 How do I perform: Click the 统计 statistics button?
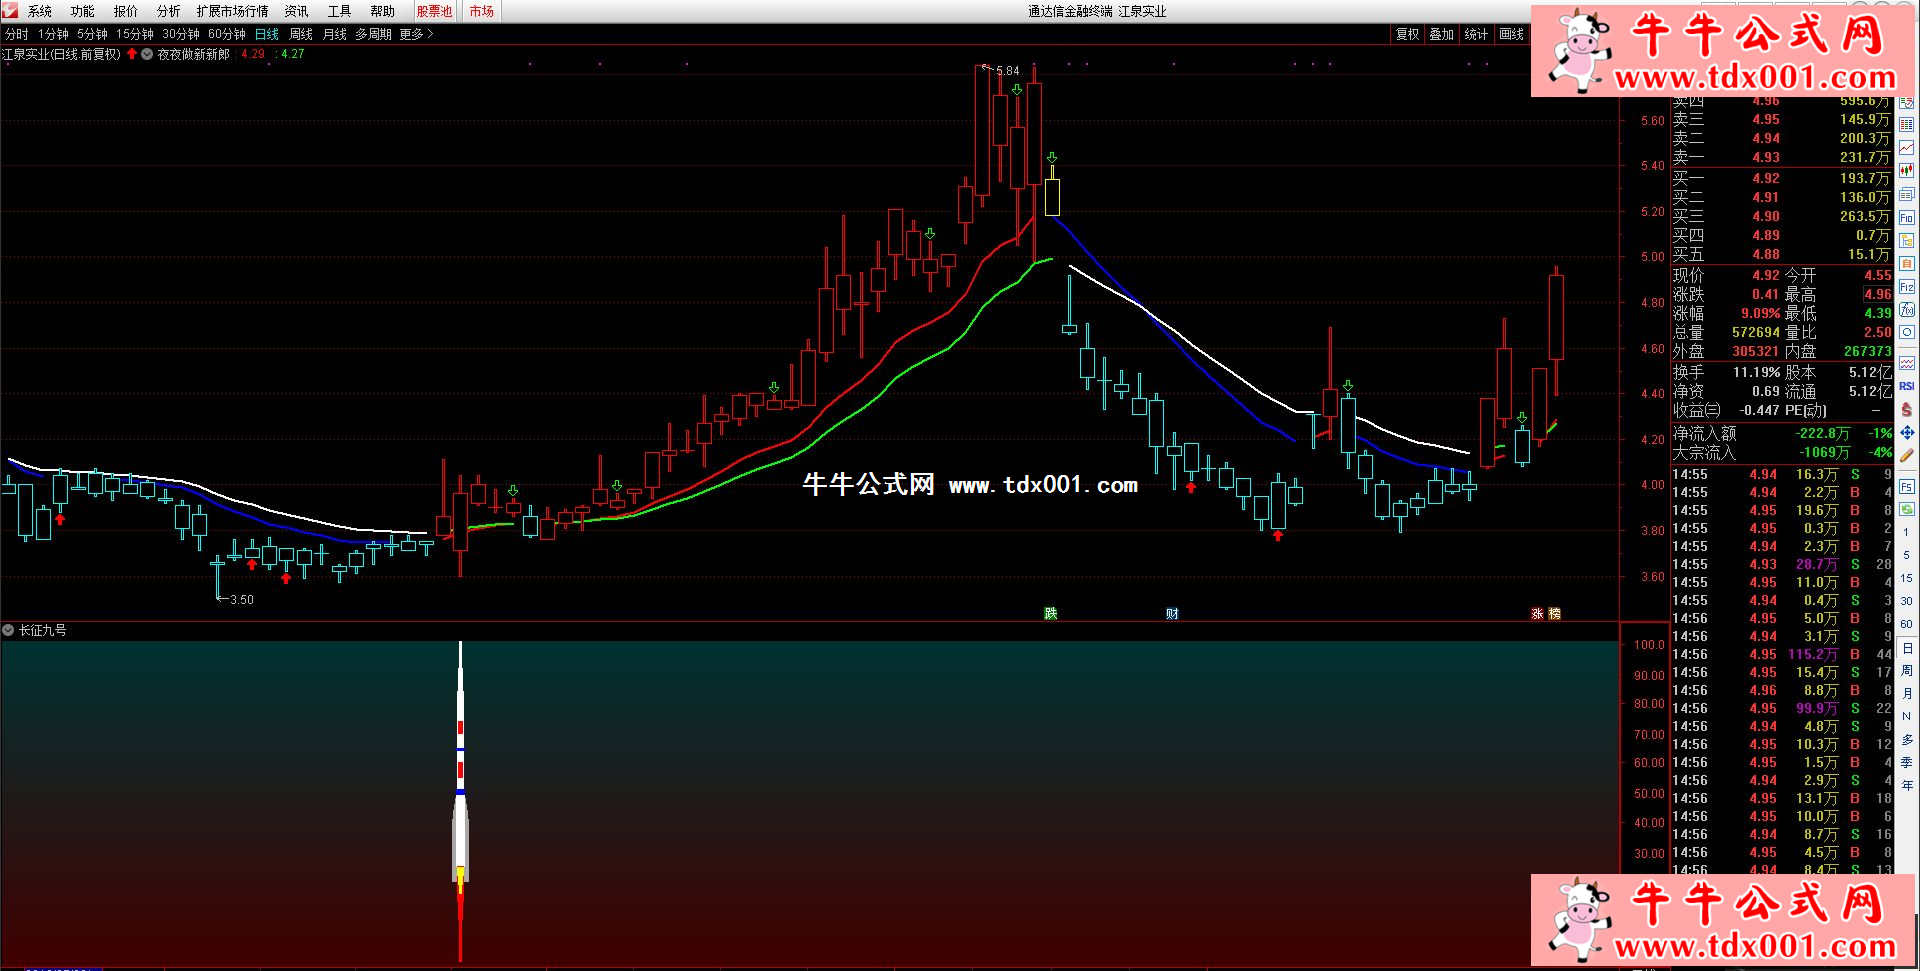(1476, 34)
